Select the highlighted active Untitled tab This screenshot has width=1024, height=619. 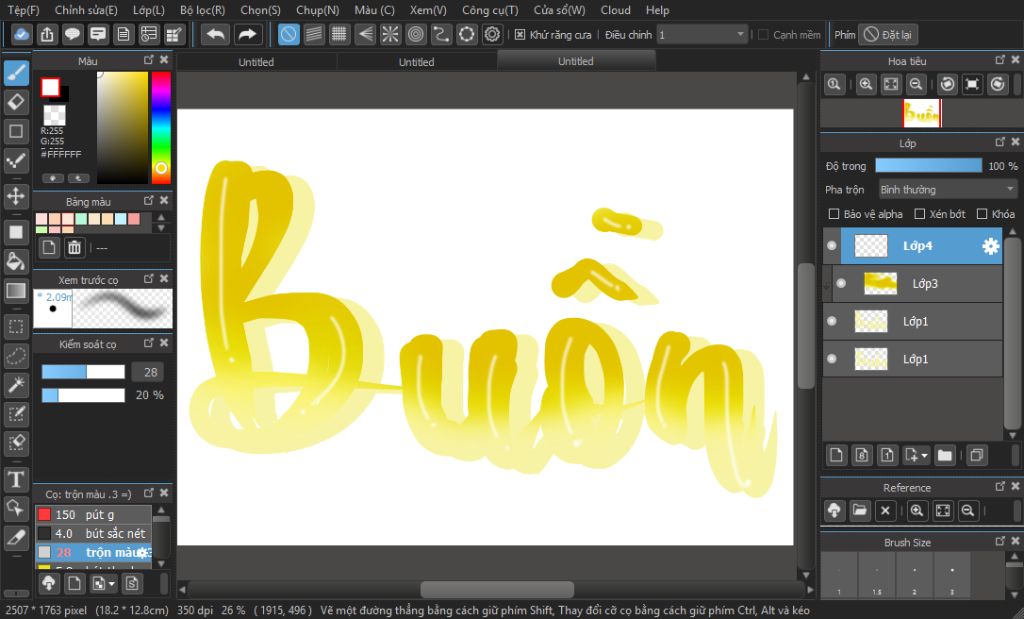[575, 61]
